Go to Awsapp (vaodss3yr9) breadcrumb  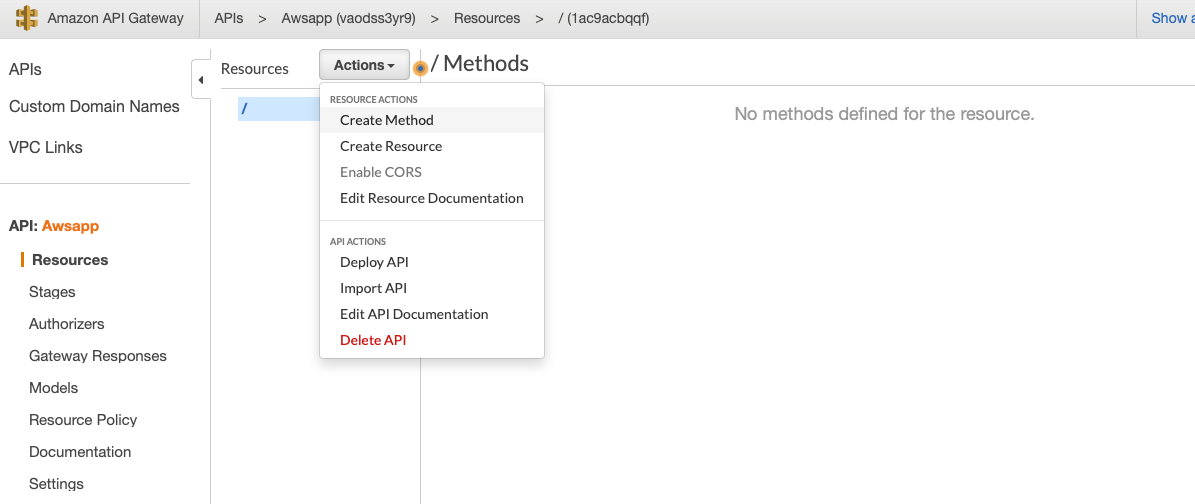pyautogui.click(x=348, y=18)
